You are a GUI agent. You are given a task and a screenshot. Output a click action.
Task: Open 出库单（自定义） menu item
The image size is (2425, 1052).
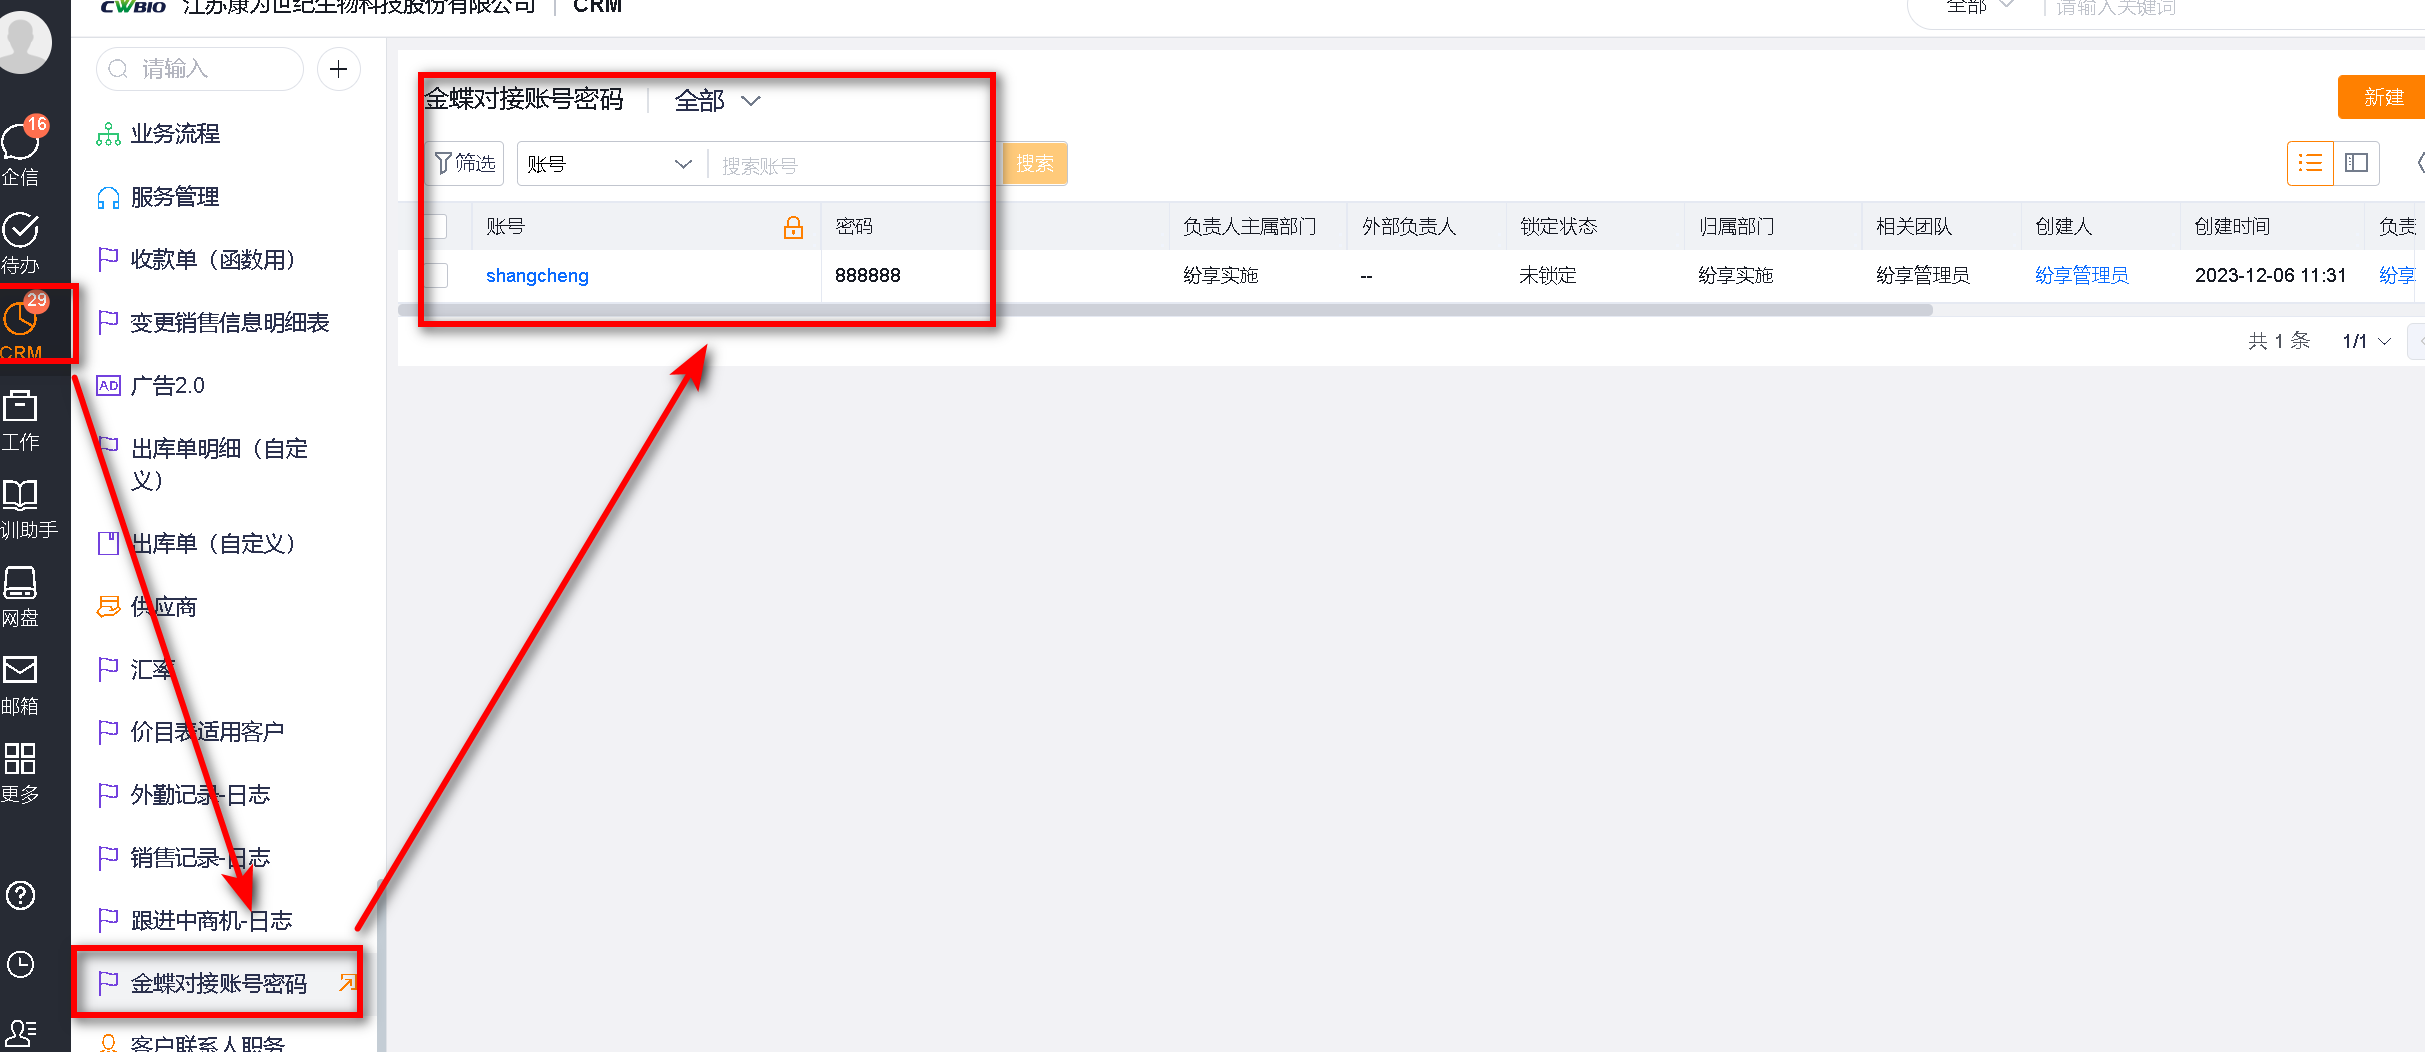click(x=213, y=544)
